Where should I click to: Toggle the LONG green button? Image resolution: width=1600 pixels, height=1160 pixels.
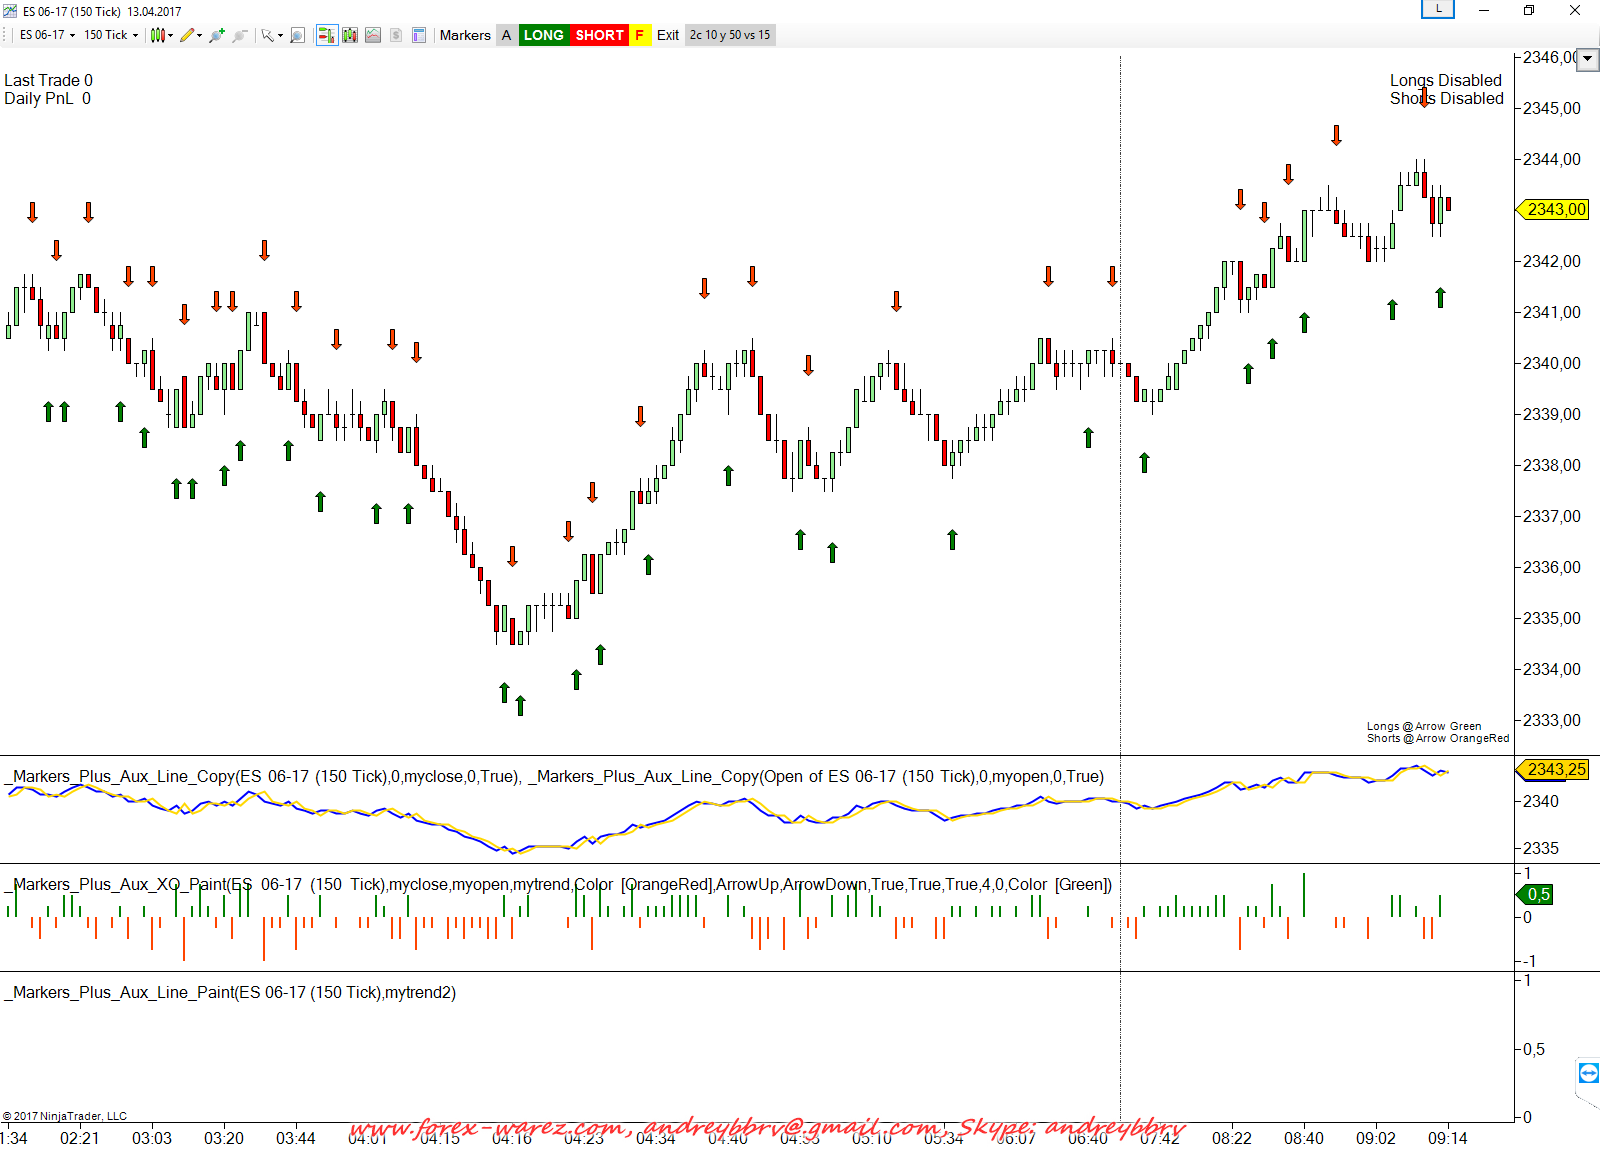[543, 35]
